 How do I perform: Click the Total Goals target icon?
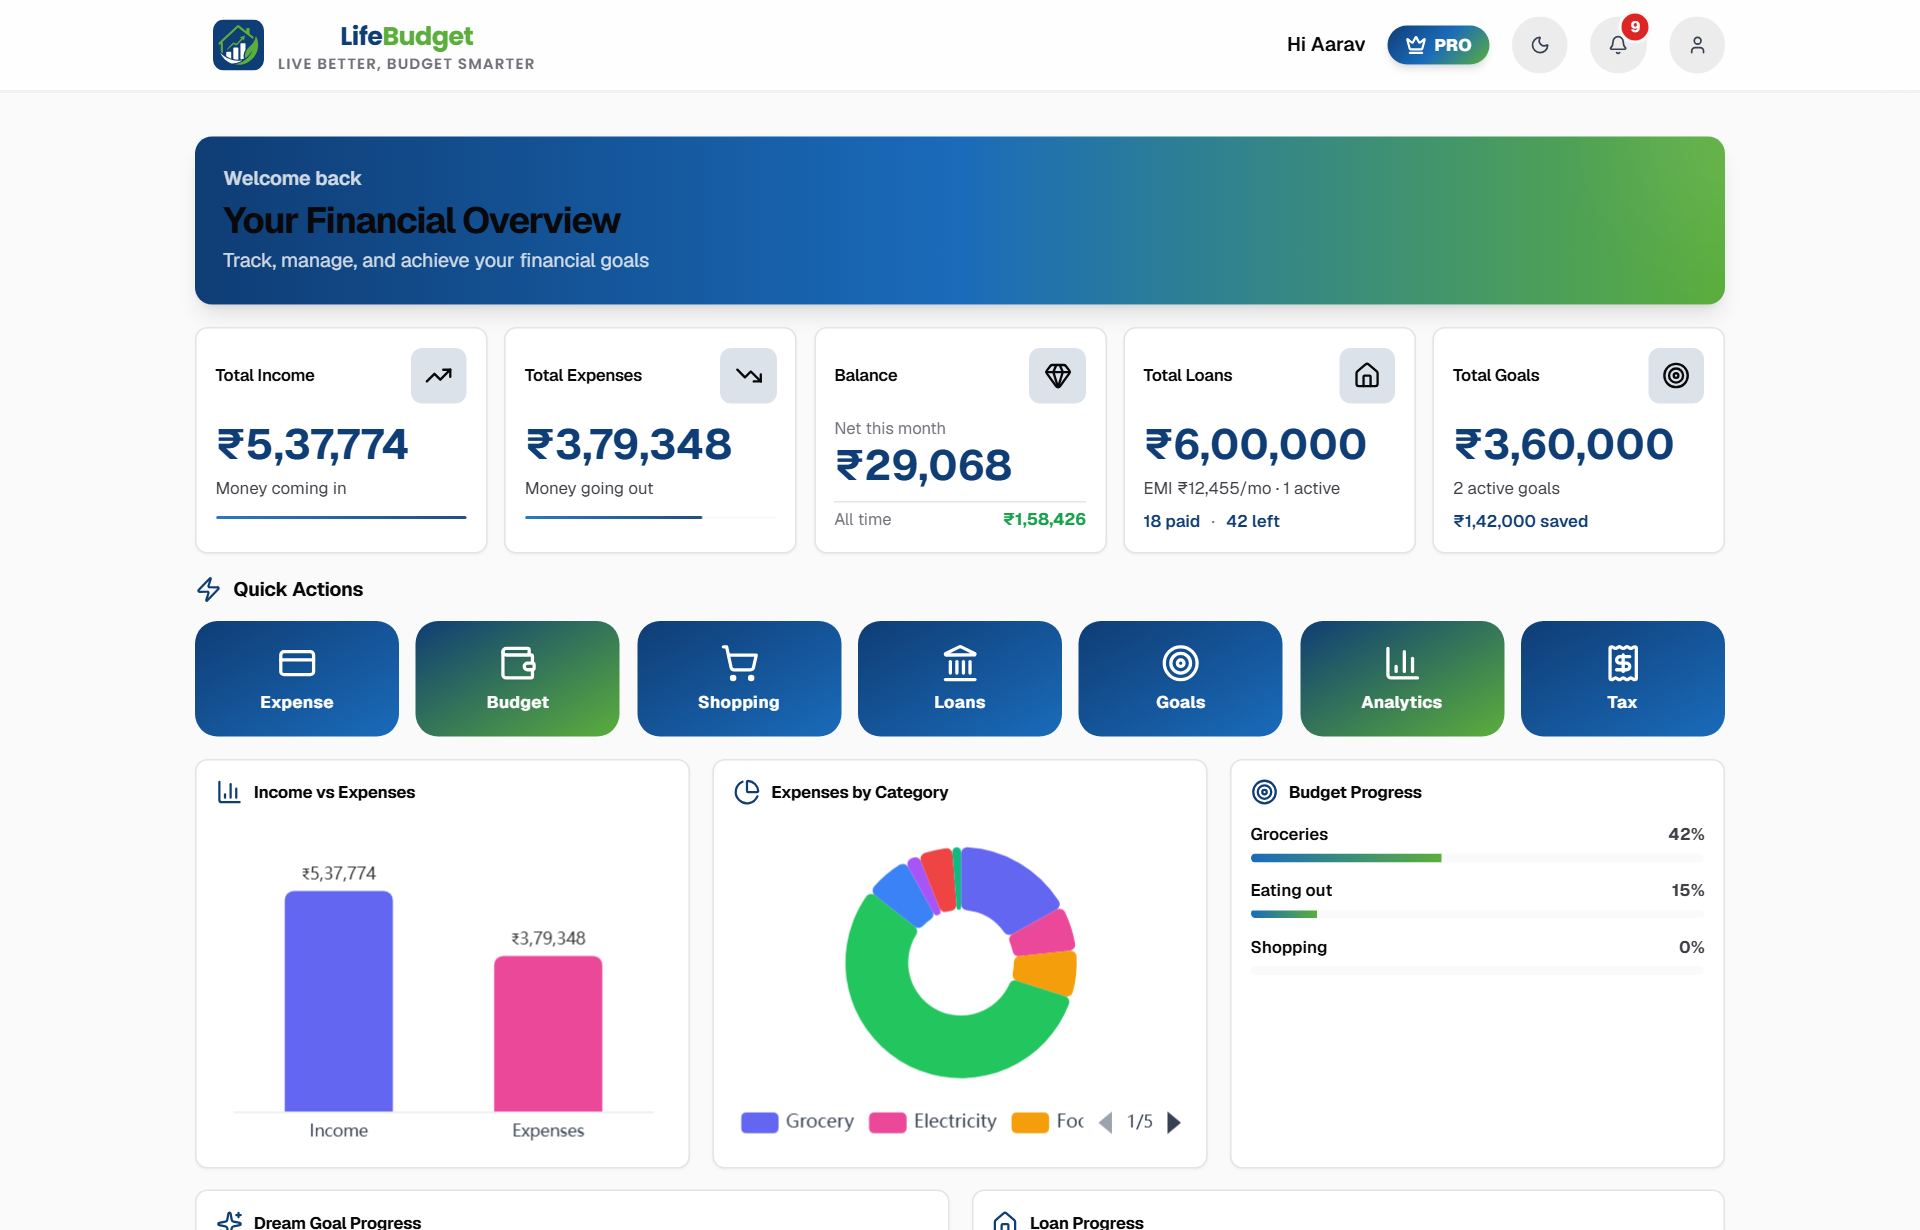click(1676, 376)
